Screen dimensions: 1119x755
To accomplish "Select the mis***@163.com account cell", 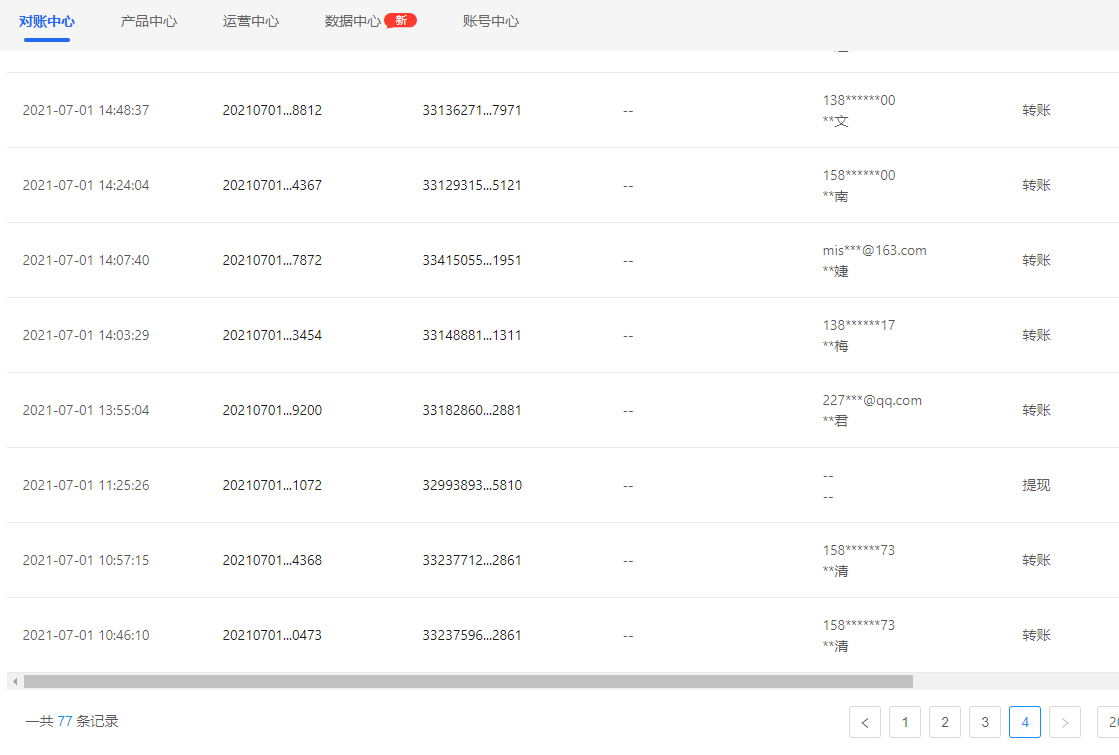I will pyautogui.click(x=874, y=250).
